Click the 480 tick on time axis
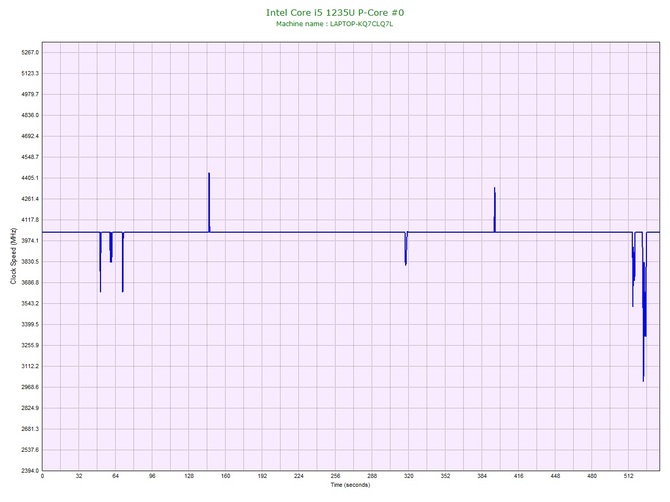The image size is (670, 502). pos(592,476)
